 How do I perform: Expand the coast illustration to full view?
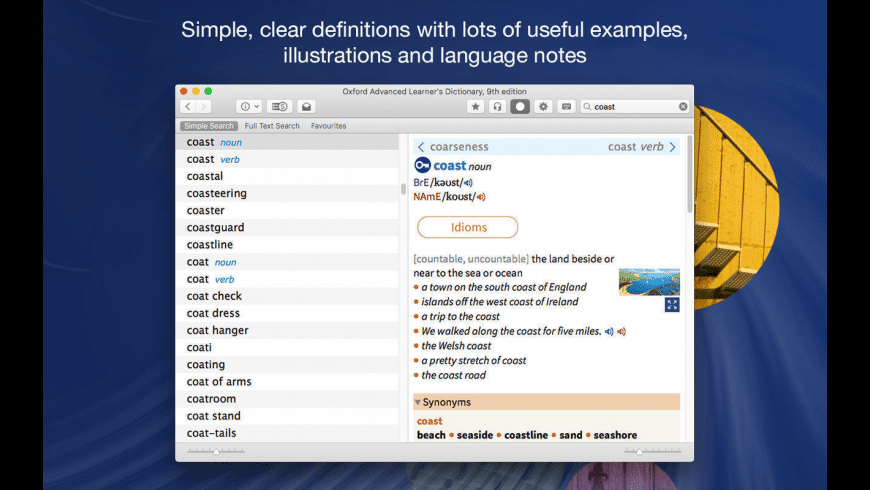[x=672, y=305]
